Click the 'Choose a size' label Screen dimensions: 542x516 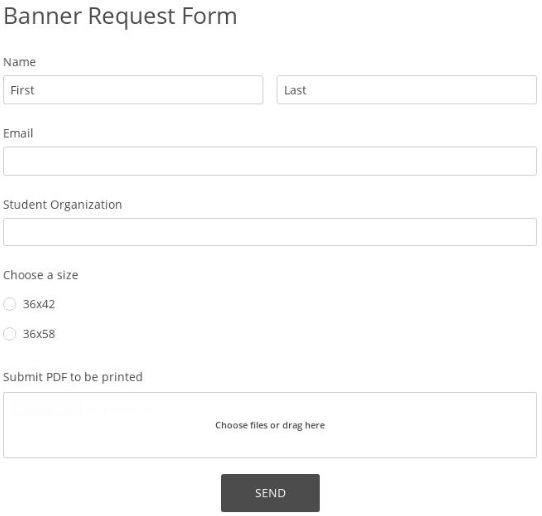coord(41,275)
